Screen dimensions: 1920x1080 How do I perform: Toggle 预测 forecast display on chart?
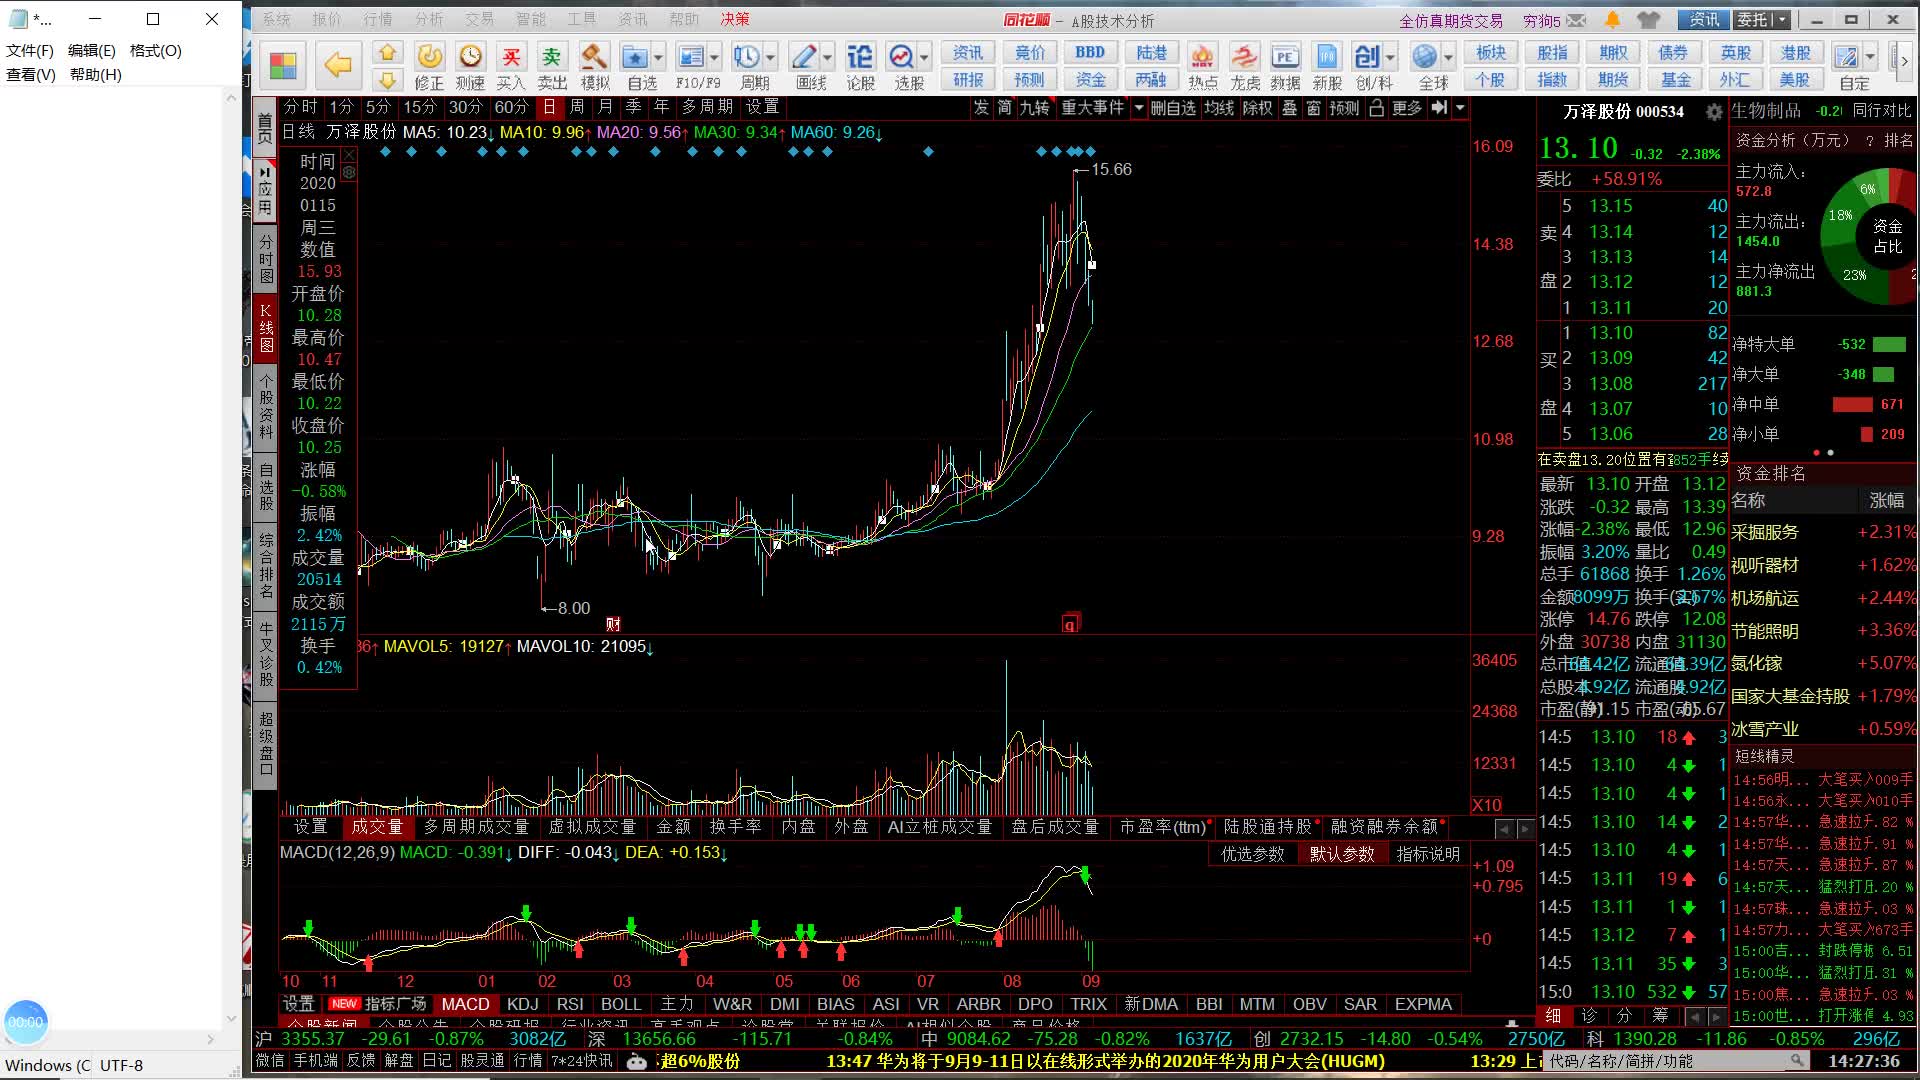[1344, 108]
